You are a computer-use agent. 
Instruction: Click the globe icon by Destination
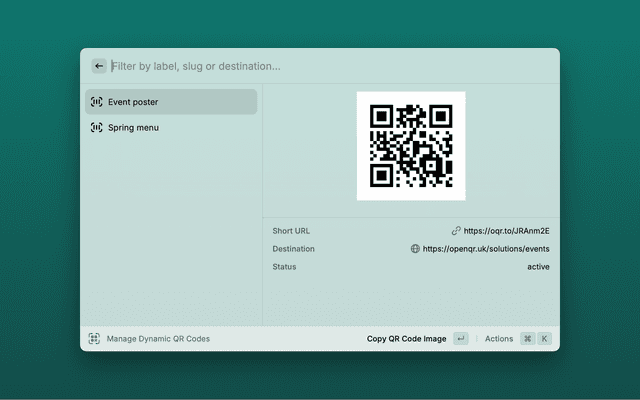(415, 249)
